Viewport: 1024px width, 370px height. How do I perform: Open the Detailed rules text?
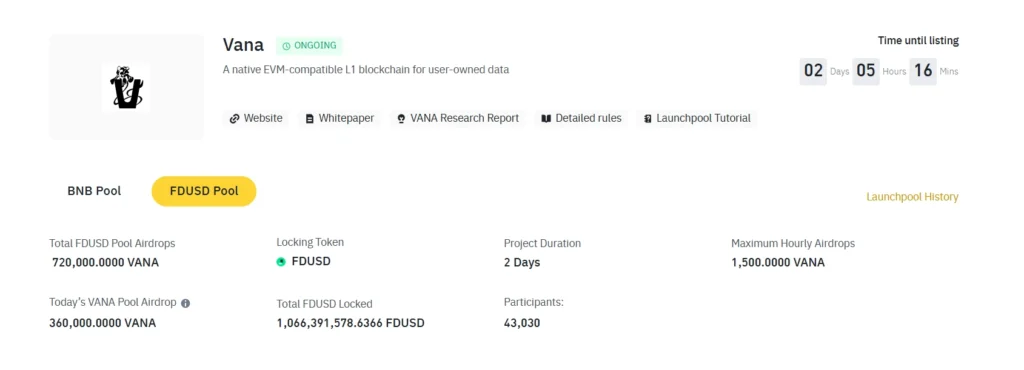pos(588,119)
